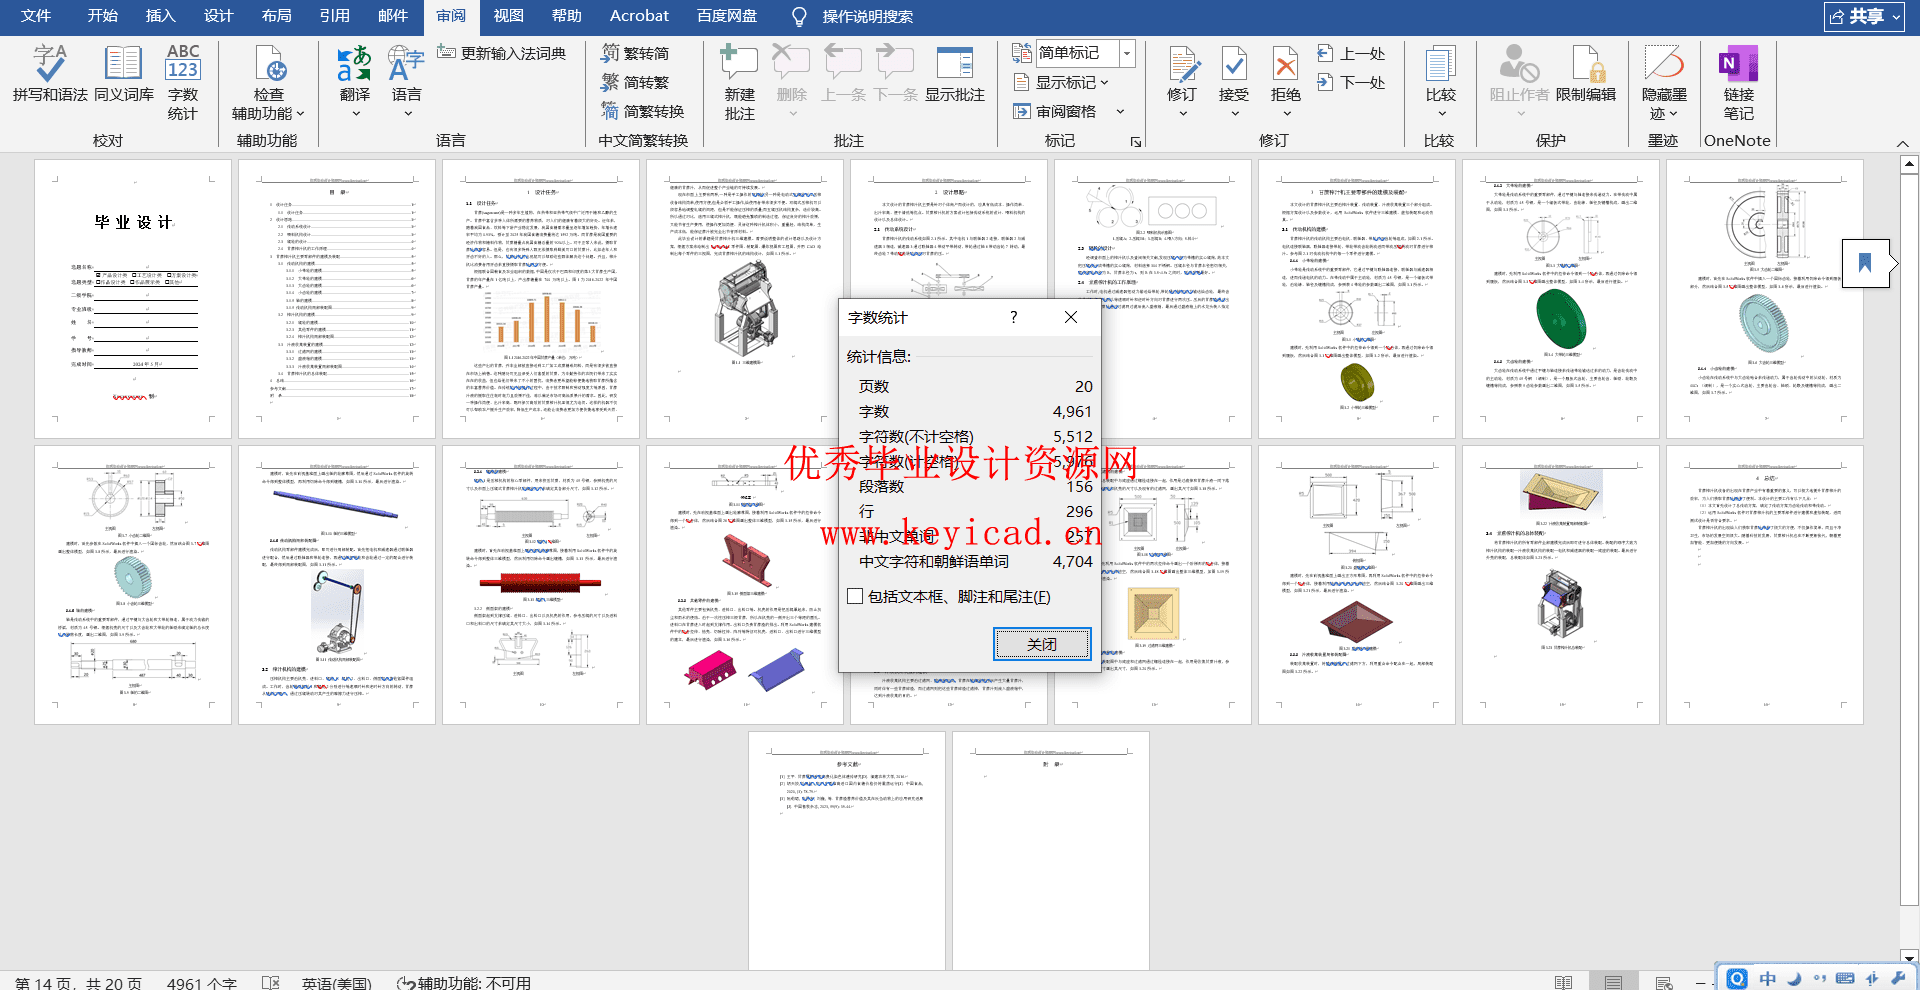
Task: Switch to print layout view icon
Action: (x=1612, y=982)
